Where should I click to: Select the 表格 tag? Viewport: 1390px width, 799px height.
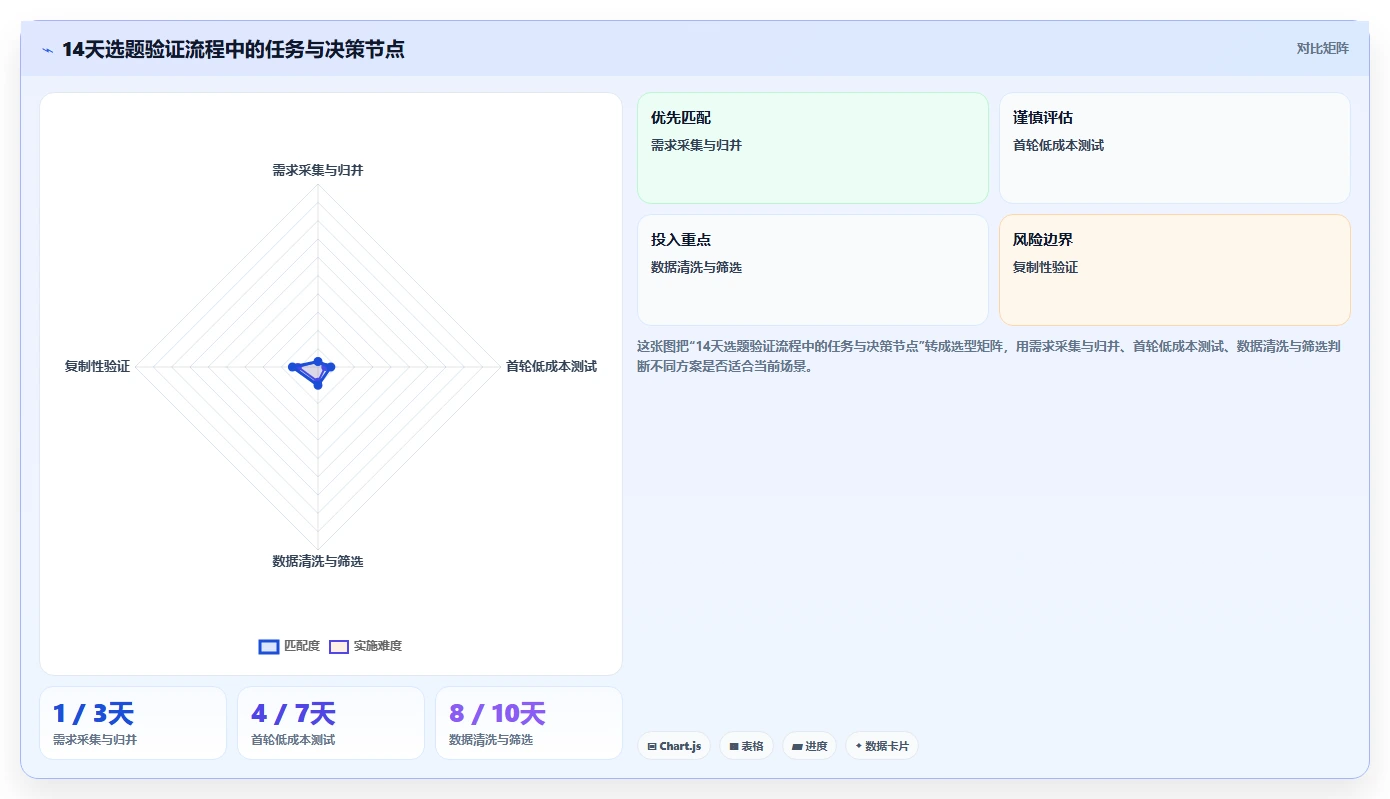746,746
